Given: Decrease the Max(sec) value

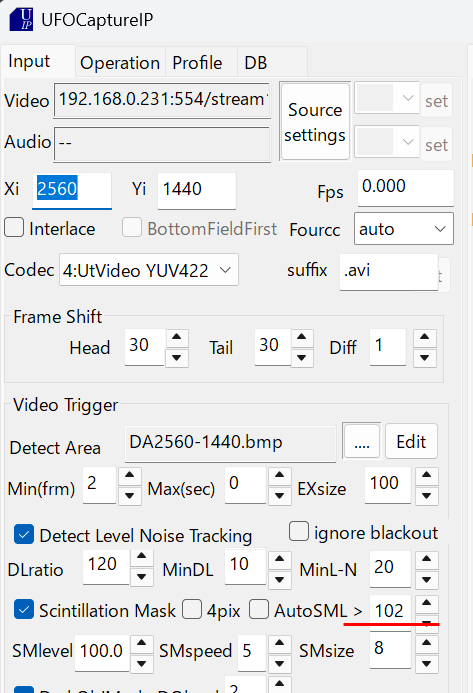Looking at the screenshot, I should pos(279,495).
